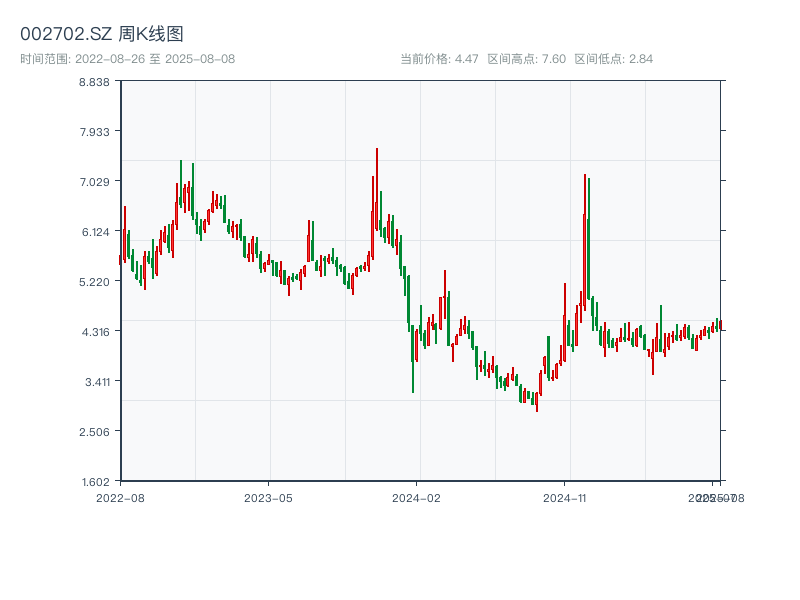This screenshot has height=600, width=800.
Task: Click the 区间低点 2.84 label
Action: [x=614, y=59]
